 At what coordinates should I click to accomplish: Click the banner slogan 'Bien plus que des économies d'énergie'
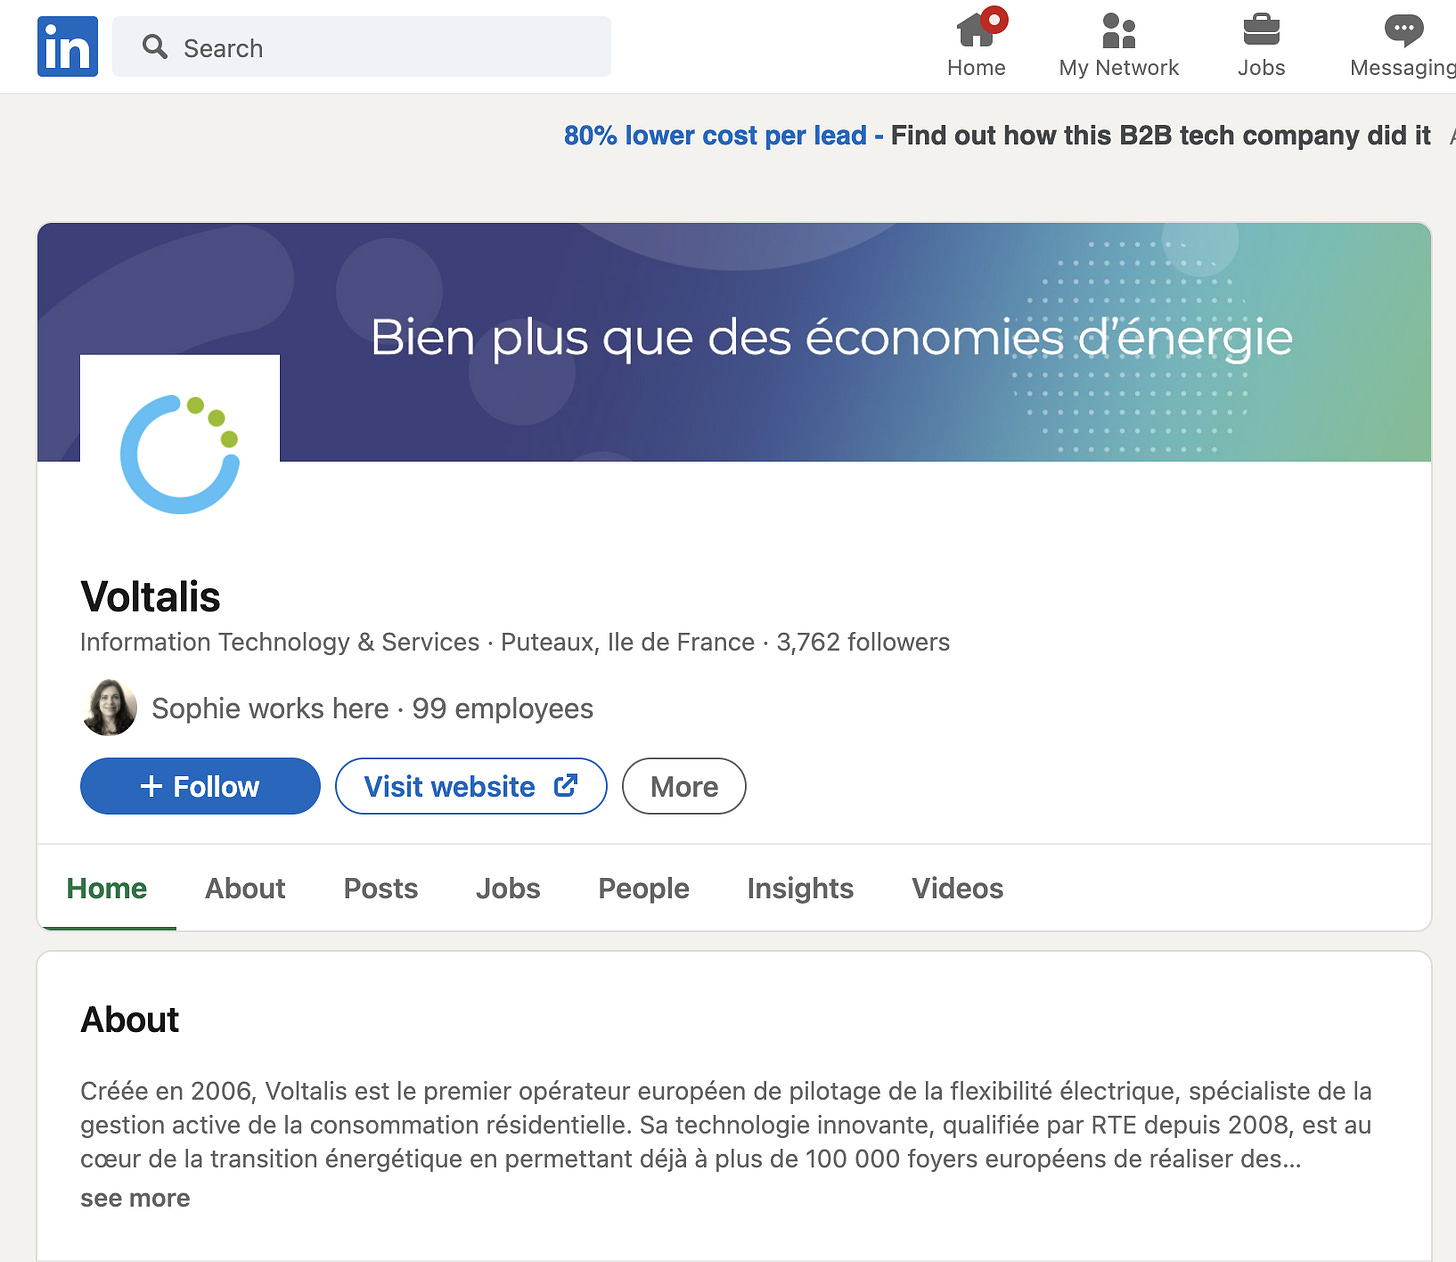[x=831, y=338]
